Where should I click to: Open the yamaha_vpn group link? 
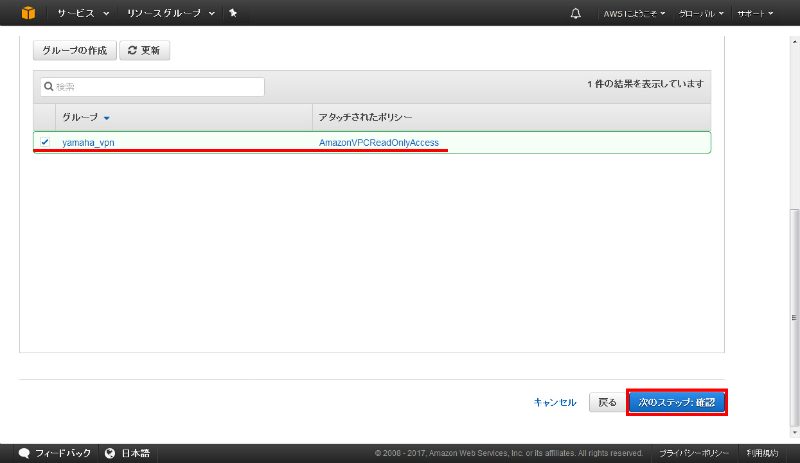88,142
